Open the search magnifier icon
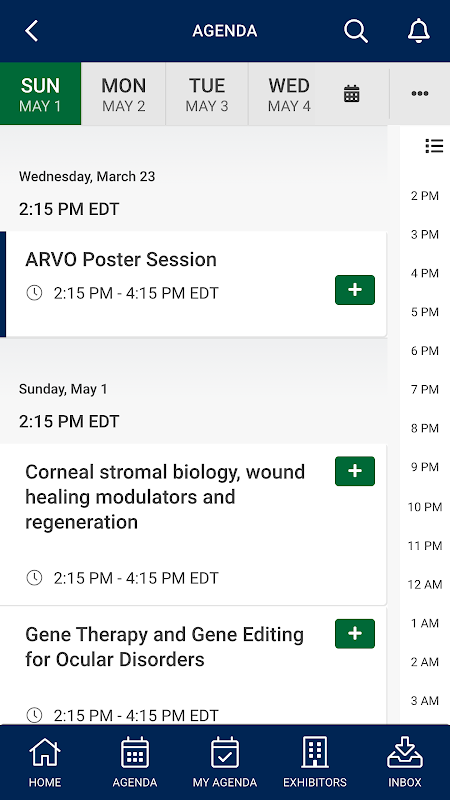The image size is (450, 800). point(356,31)
